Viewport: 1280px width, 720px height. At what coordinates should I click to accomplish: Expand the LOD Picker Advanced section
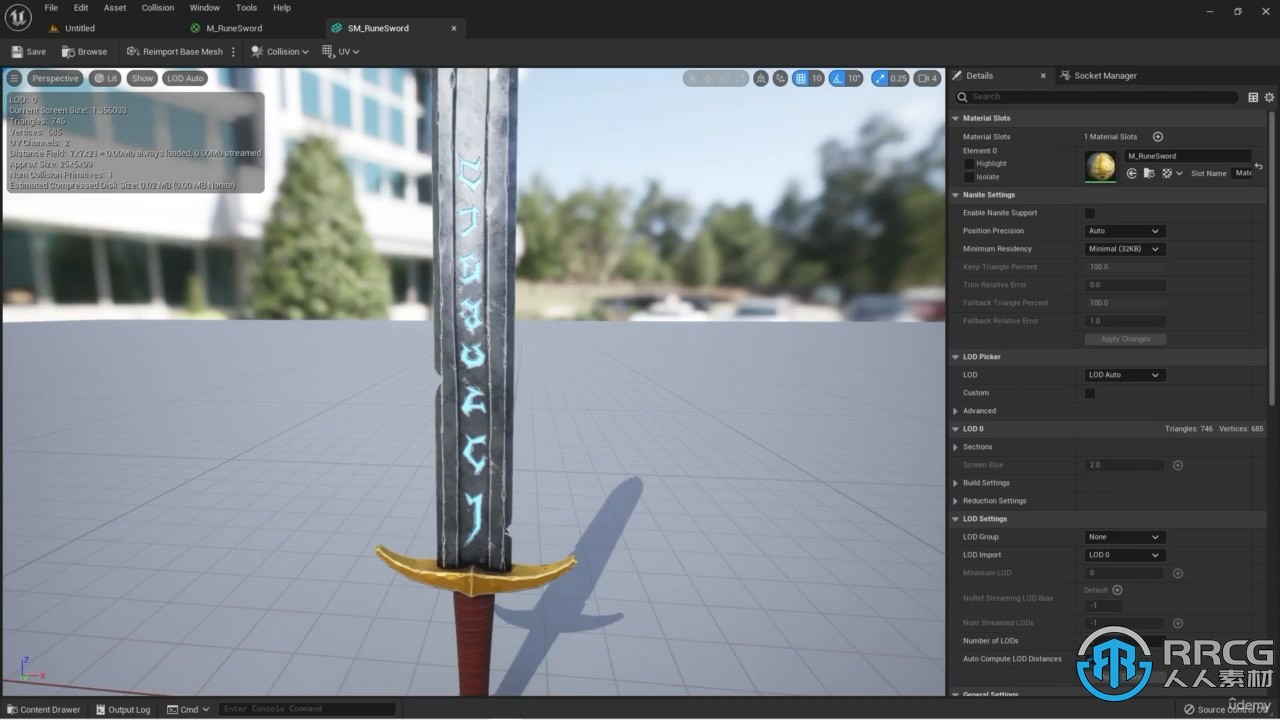click(956, 411)
